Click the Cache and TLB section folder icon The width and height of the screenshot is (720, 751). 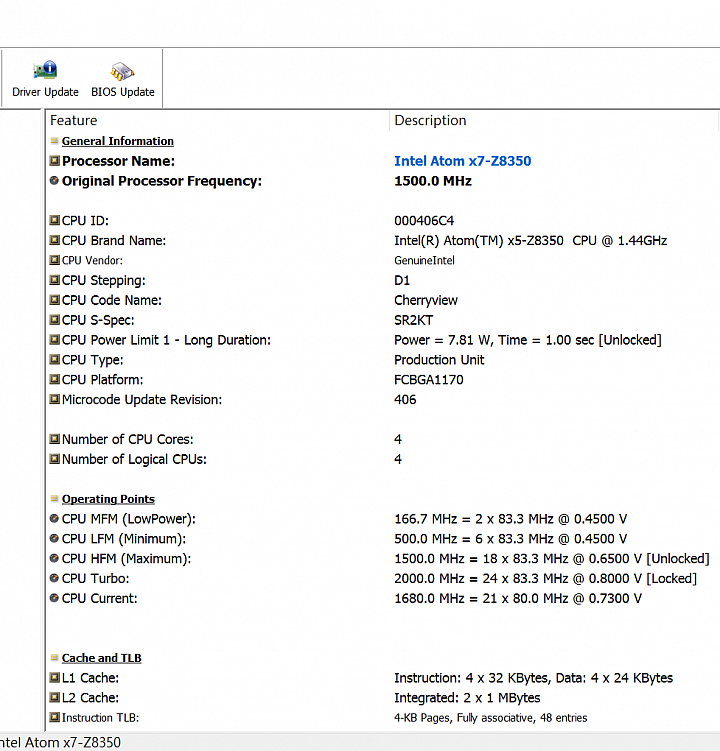click(x=55, y=658)
